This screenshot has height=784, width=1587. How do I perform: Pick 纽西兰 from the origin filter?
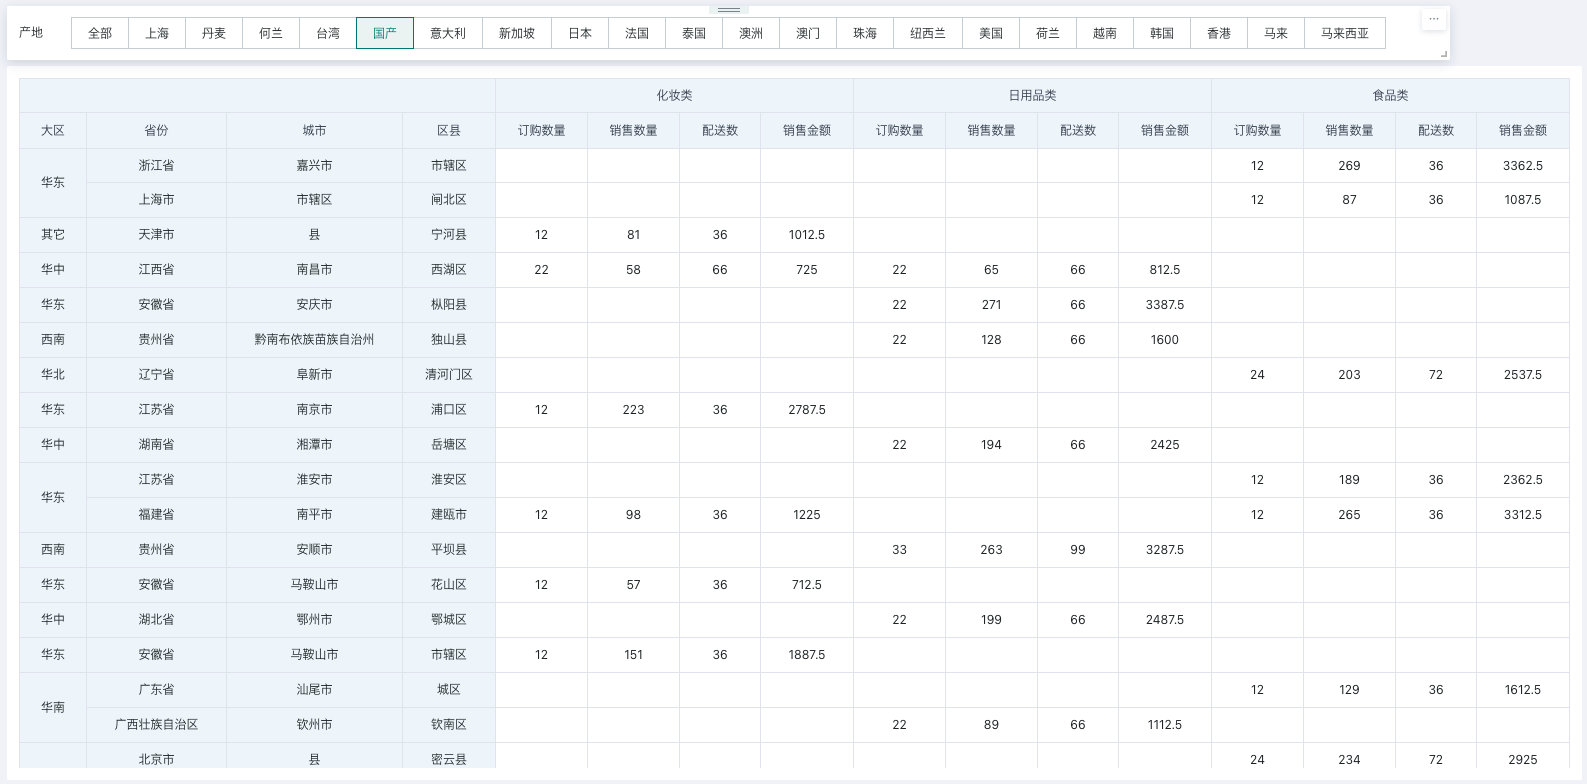tap(928, 33)
